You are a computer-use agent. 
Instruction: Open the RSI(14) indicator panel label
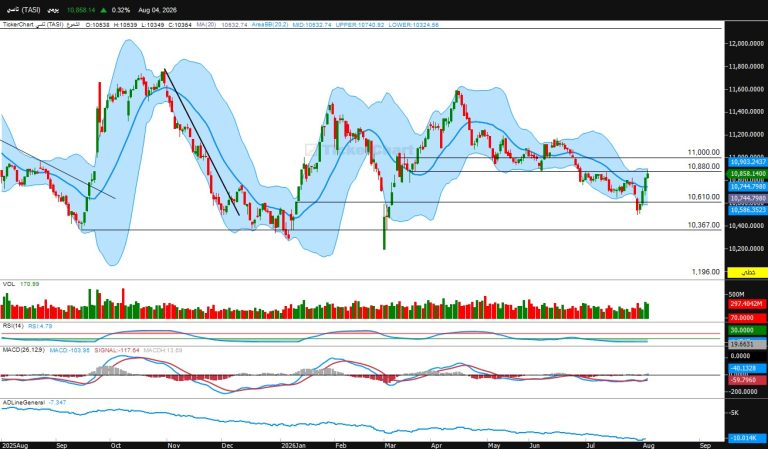[13, 326]
